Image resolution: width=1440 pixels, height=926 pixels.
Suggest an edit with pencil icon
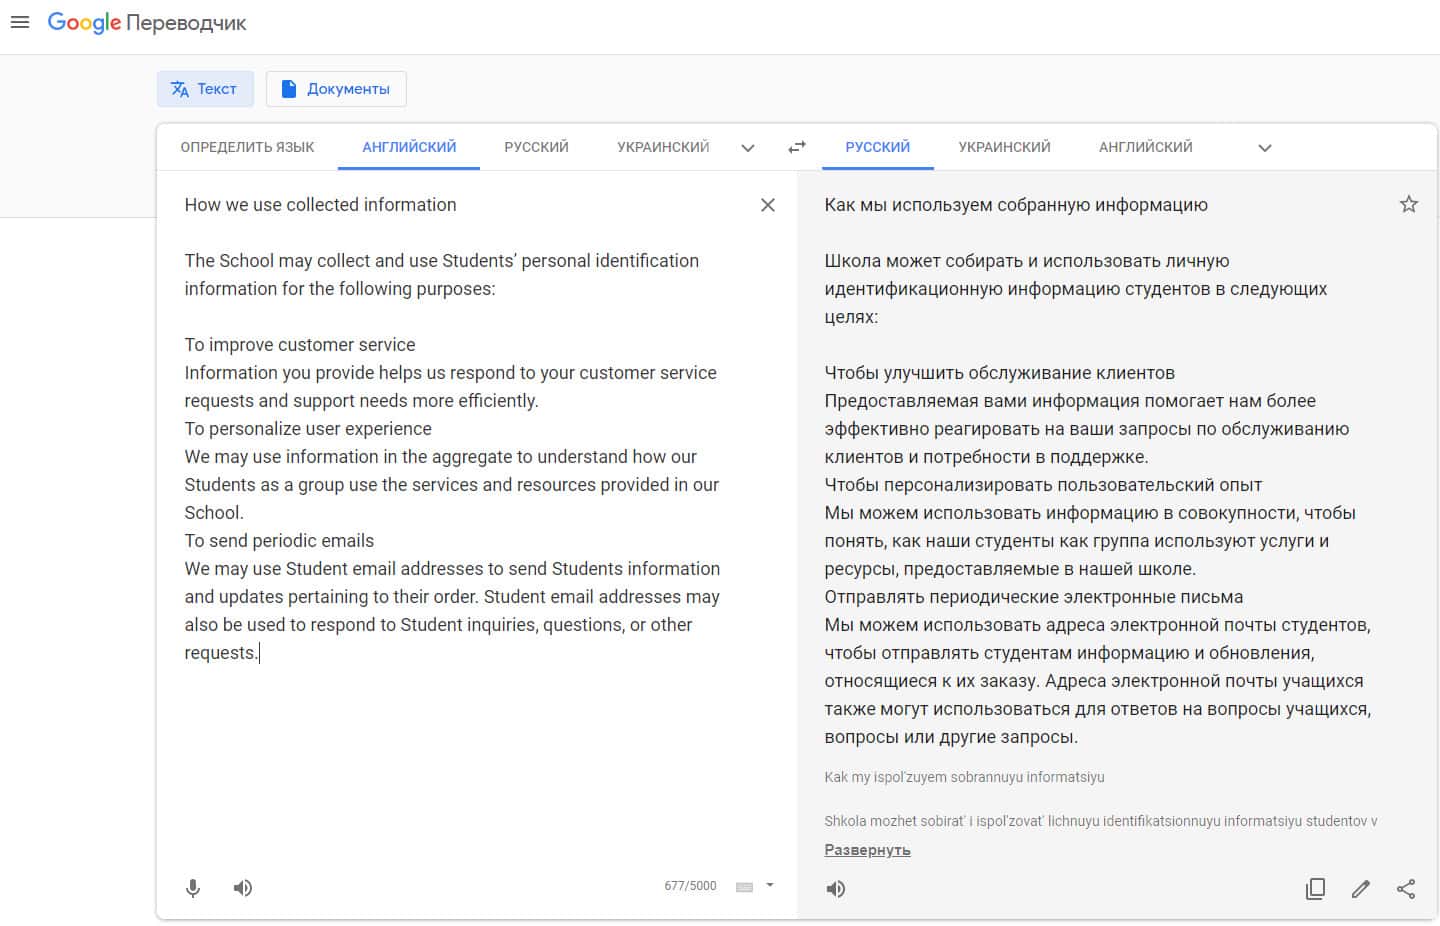[x=1360, y=889]
